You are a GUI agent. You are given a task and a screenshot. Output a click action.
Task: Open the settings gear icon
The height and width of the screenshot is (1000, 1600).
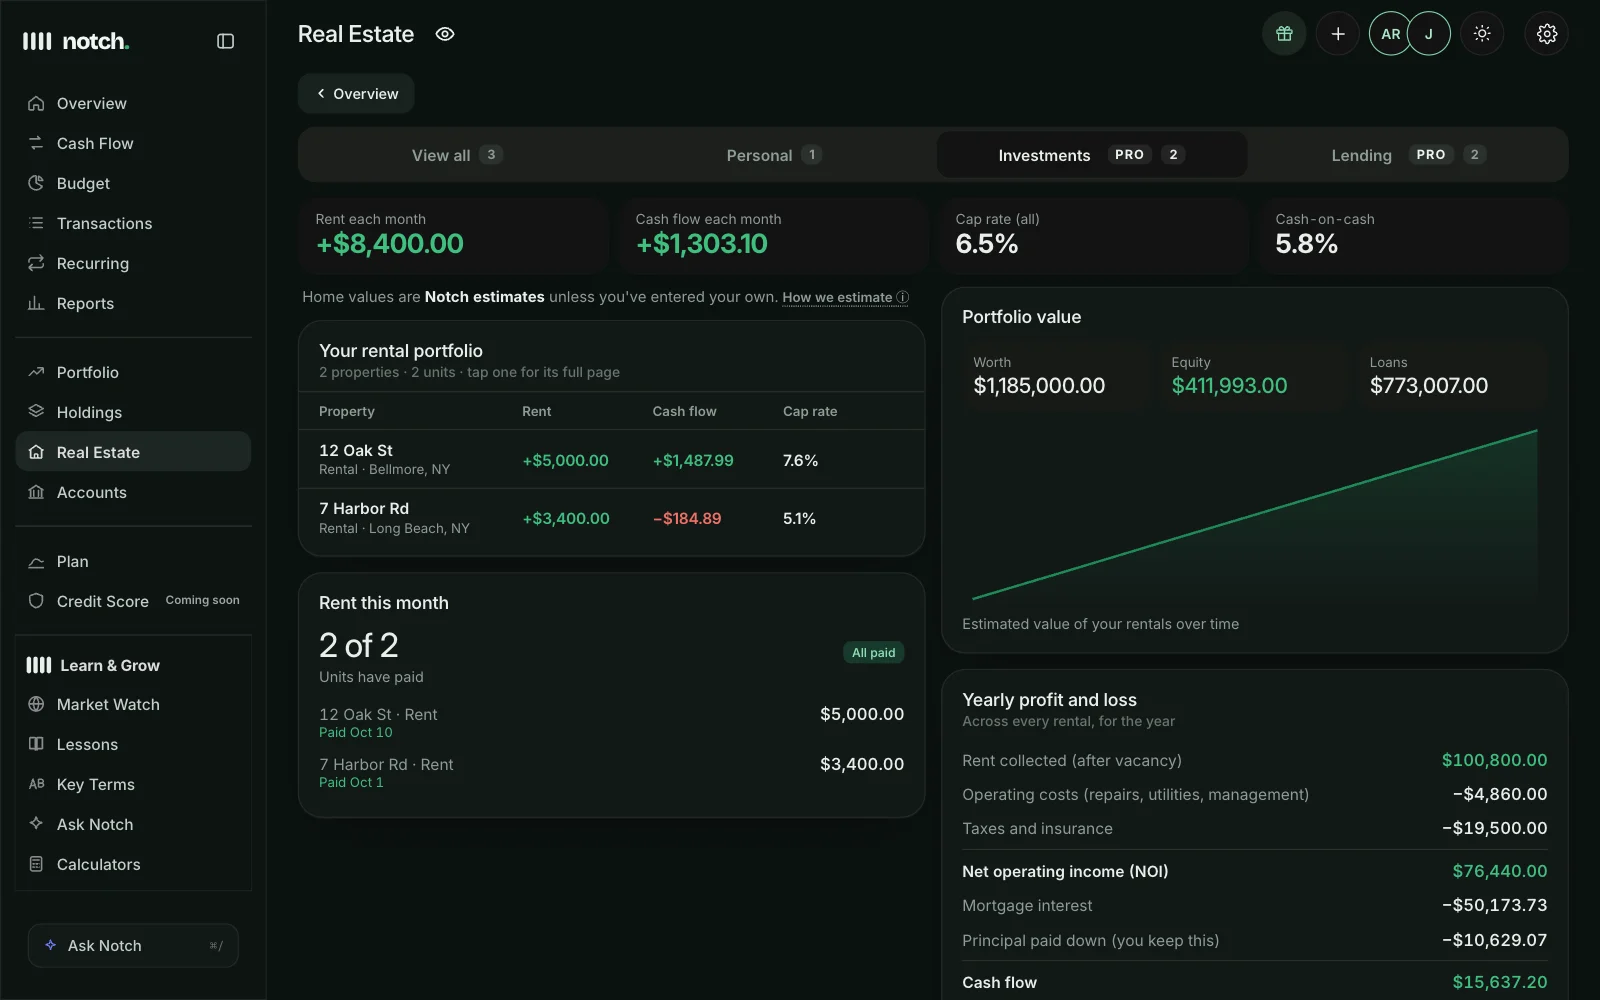pyautogui.click(x=1546, y=34)
